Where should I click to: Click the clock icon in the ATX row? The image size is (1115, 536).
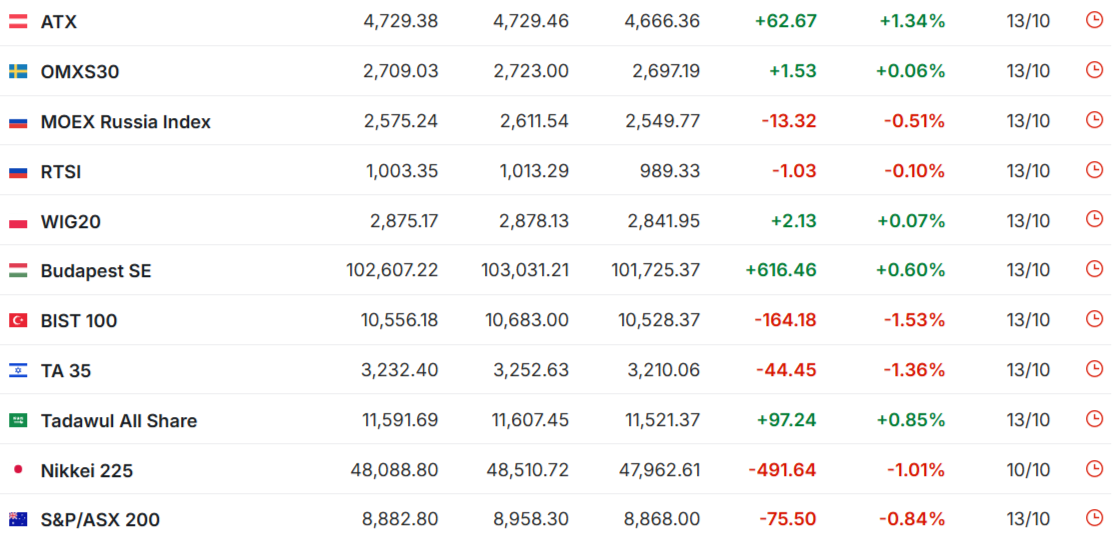(x=1094, y=20)
